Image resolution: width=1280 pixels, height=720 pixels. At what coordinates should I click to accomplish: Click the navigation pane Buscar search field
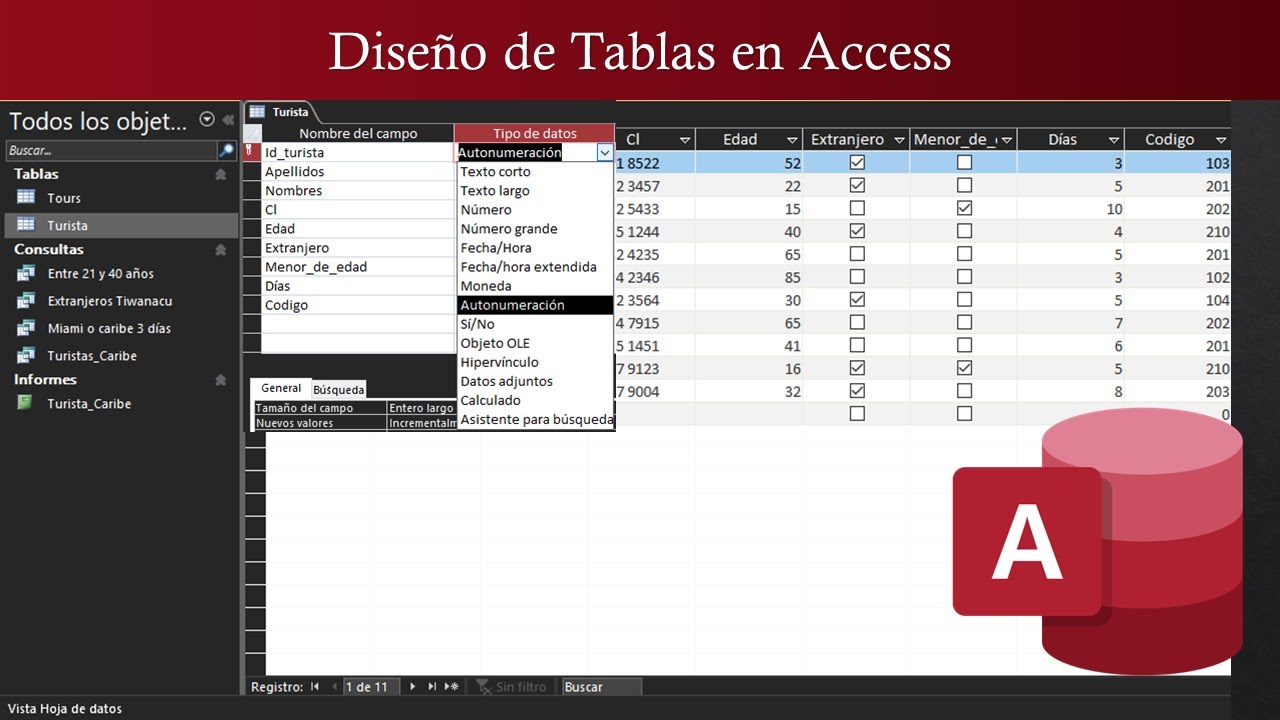(111, 150)
